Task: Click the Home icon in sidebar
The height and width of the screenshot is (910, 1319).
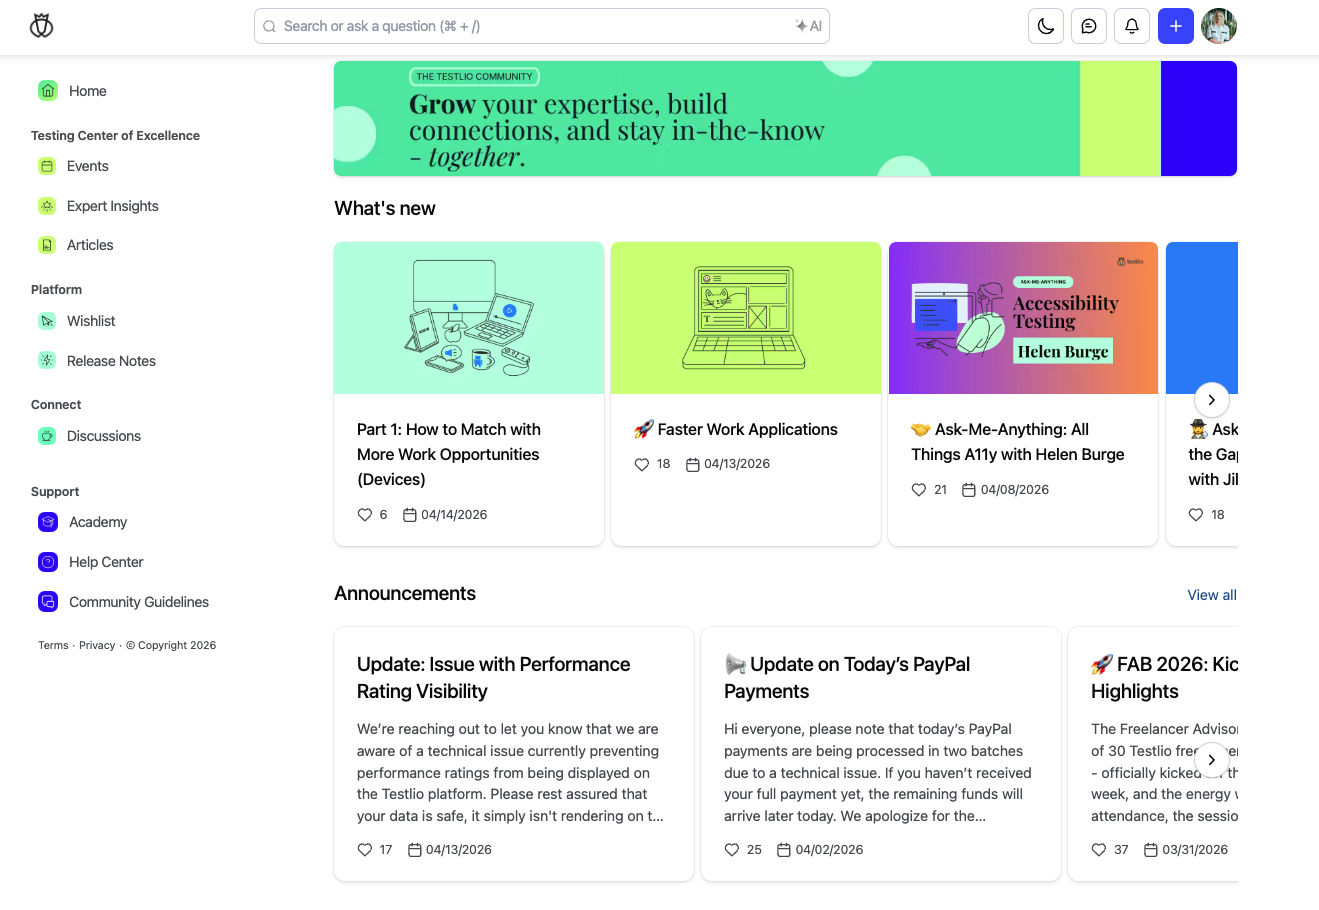Action: coord(48,91)
